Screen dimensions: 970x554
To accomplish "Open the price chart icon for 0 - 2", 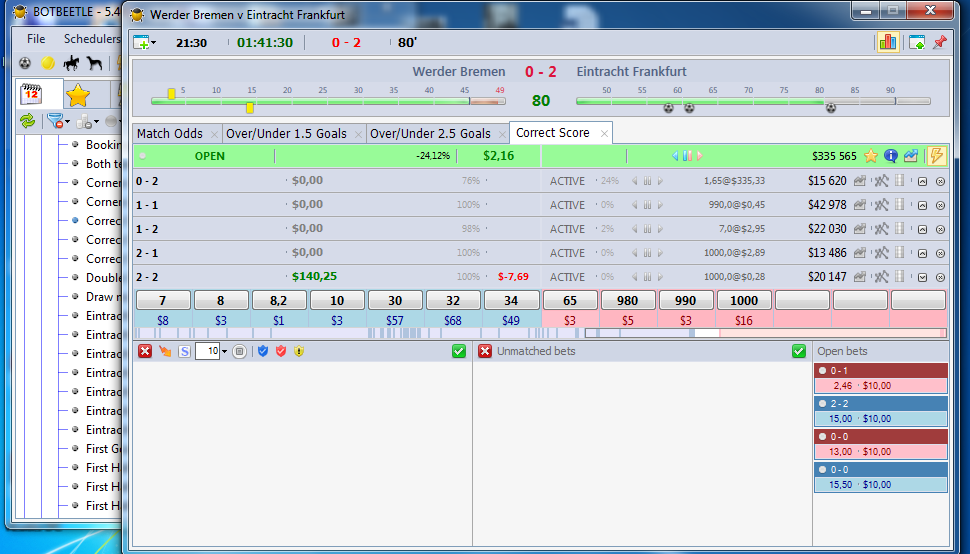I will tap(859, 181).
